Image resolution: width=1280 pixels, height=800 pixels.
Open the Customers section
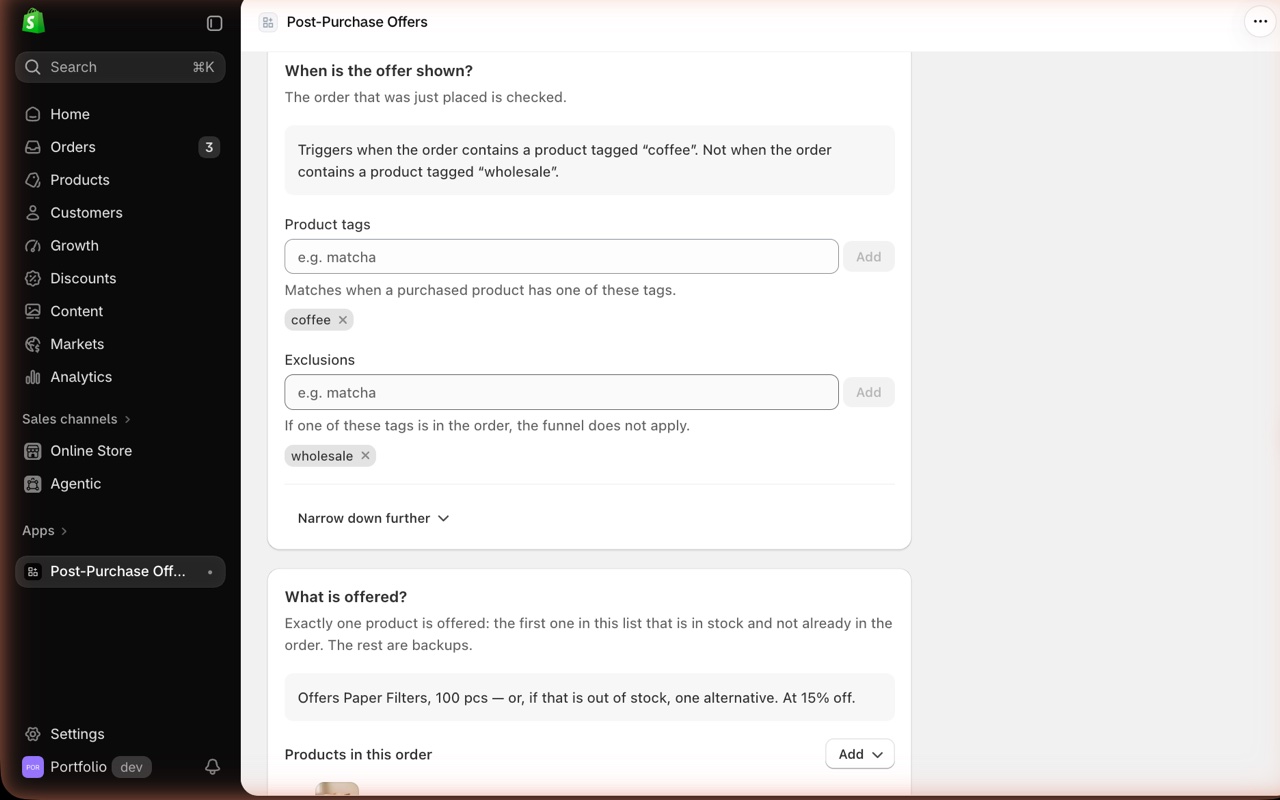(x=120, y=213)
